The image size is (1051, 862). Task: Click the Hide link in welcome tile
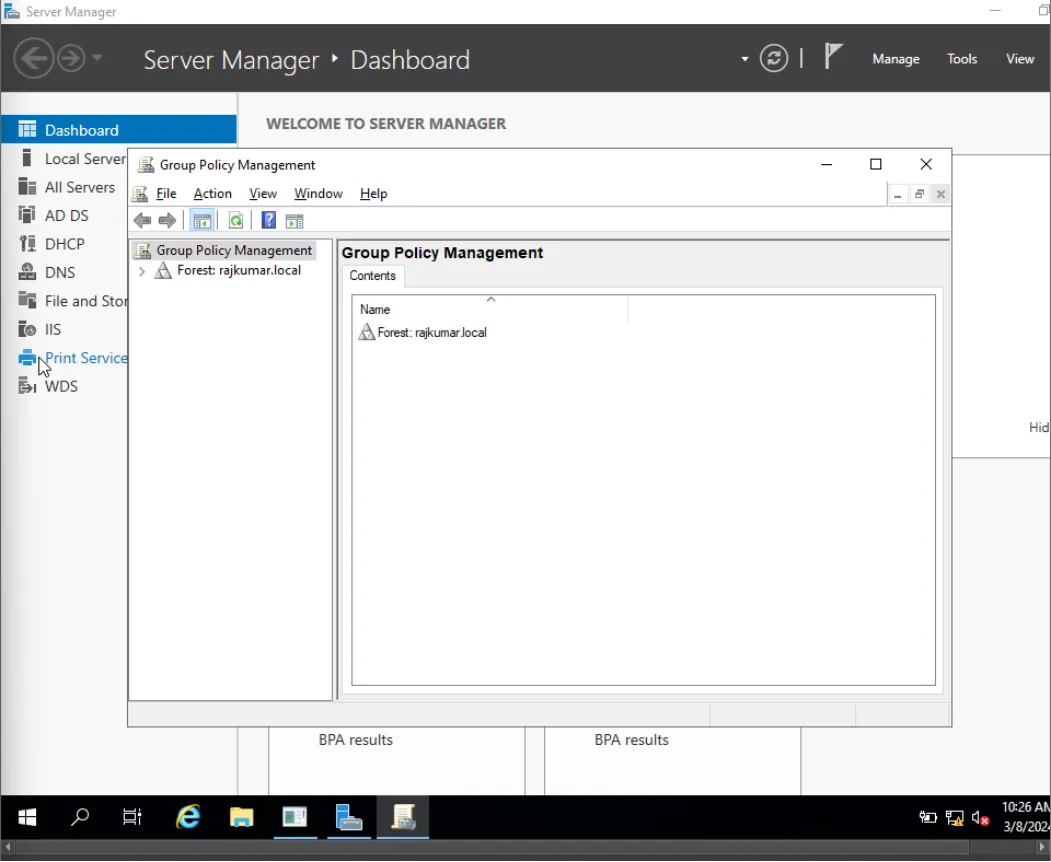click(x=1039, y=428)
